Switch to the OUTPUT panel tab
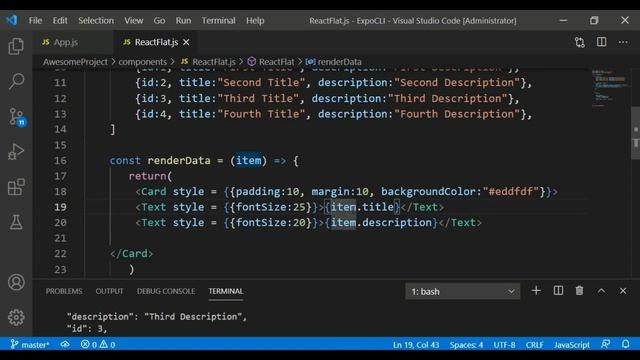 (x=109, y=291)
